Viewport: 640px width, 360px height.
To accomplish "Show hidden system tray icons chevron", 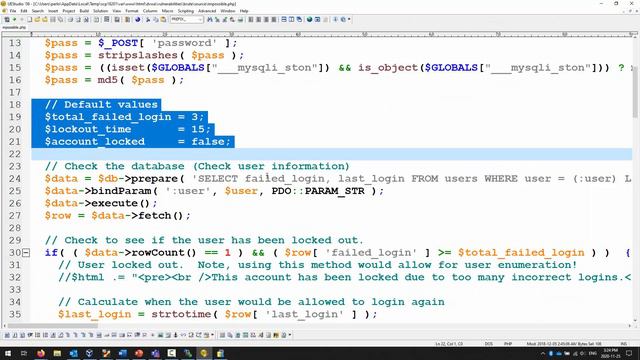I will tap(543, 353).
